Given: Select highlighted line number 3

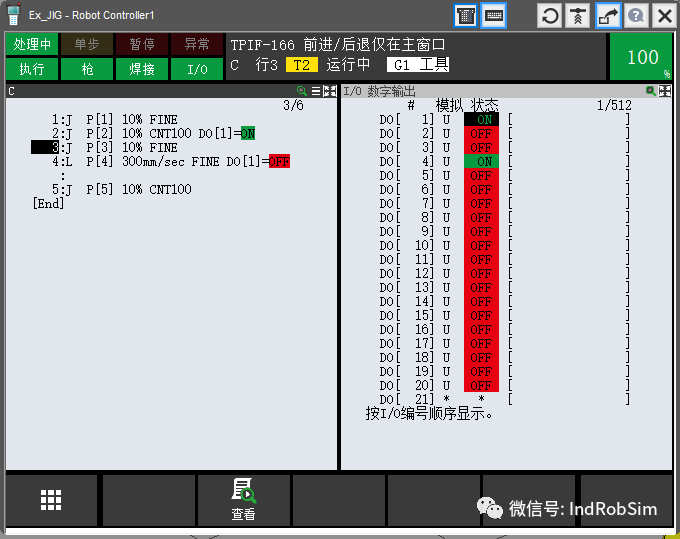Looking at the screenshot, I should tap(45, 147).
